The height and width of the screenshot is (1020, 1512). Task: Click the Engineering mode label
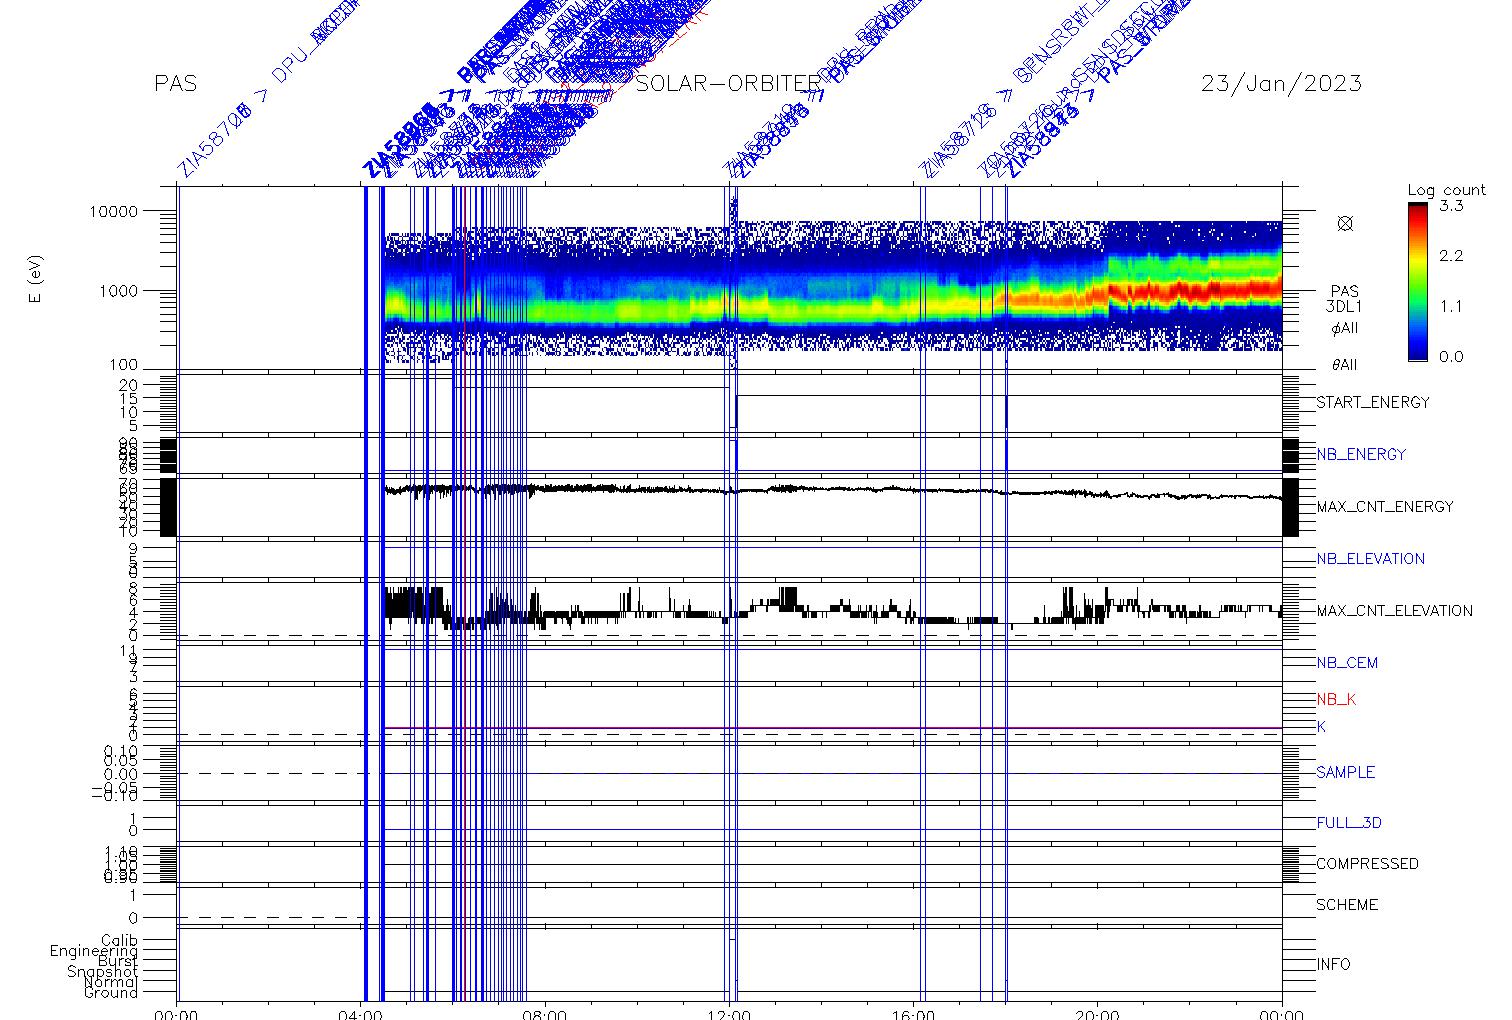[x=94, y=951]
